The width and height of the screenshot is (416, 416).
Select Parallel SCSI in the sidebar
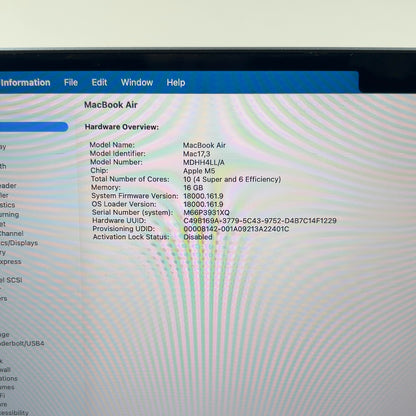pos(11,280)
